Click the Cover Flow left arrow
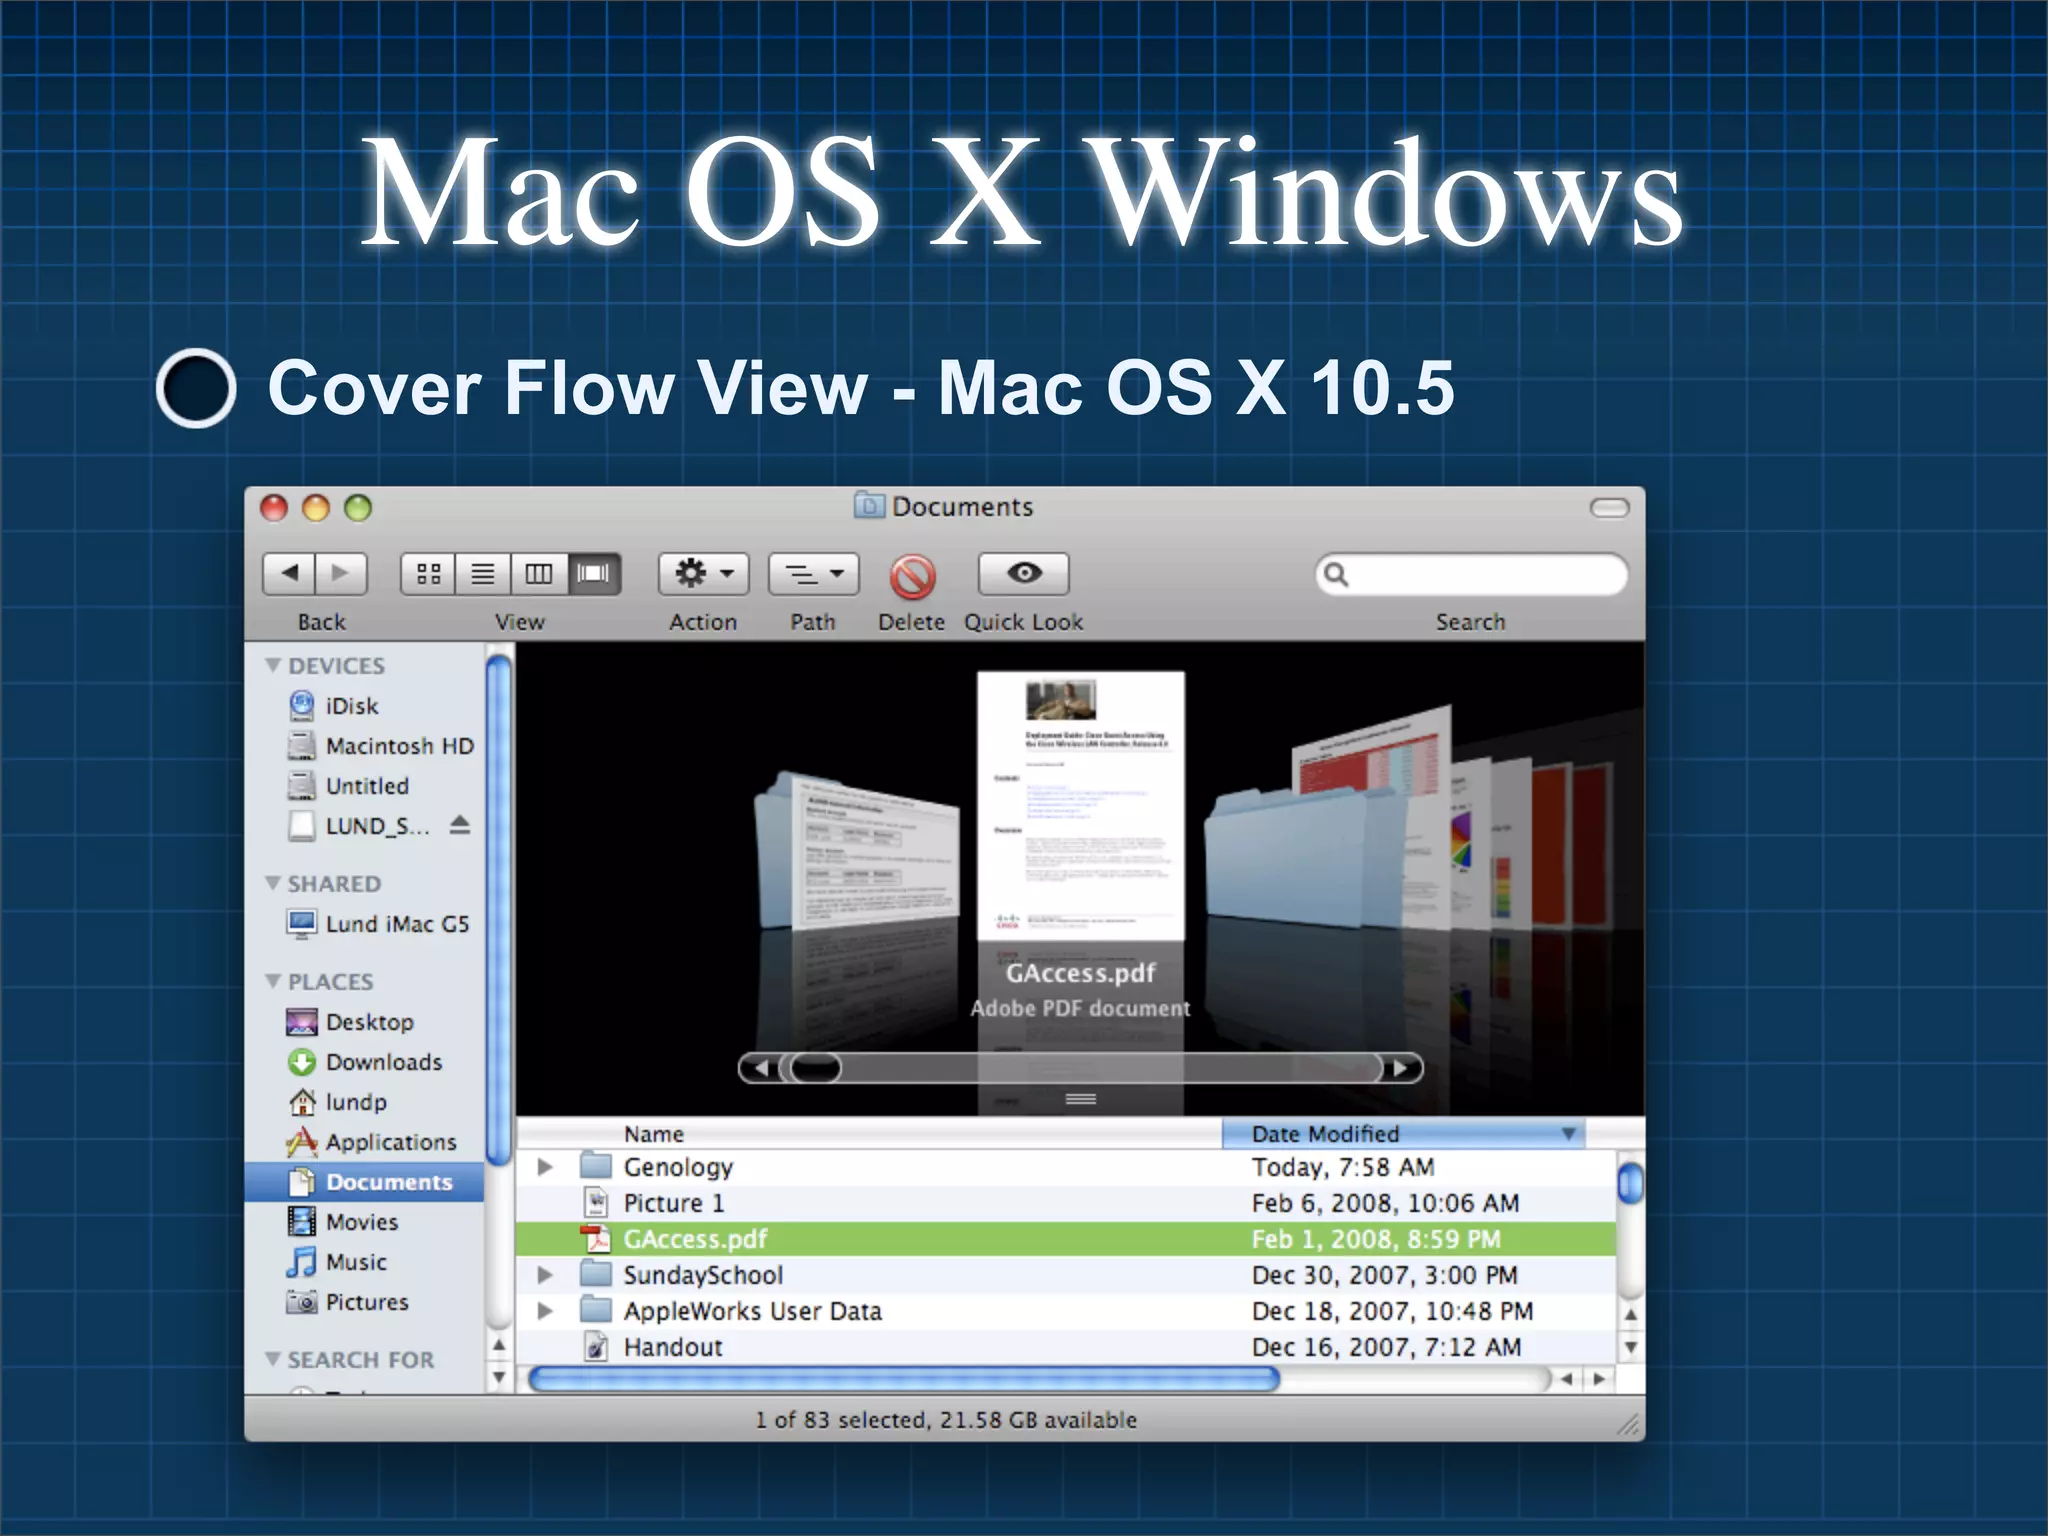2048x1536 pixels. click(761, 1068)
